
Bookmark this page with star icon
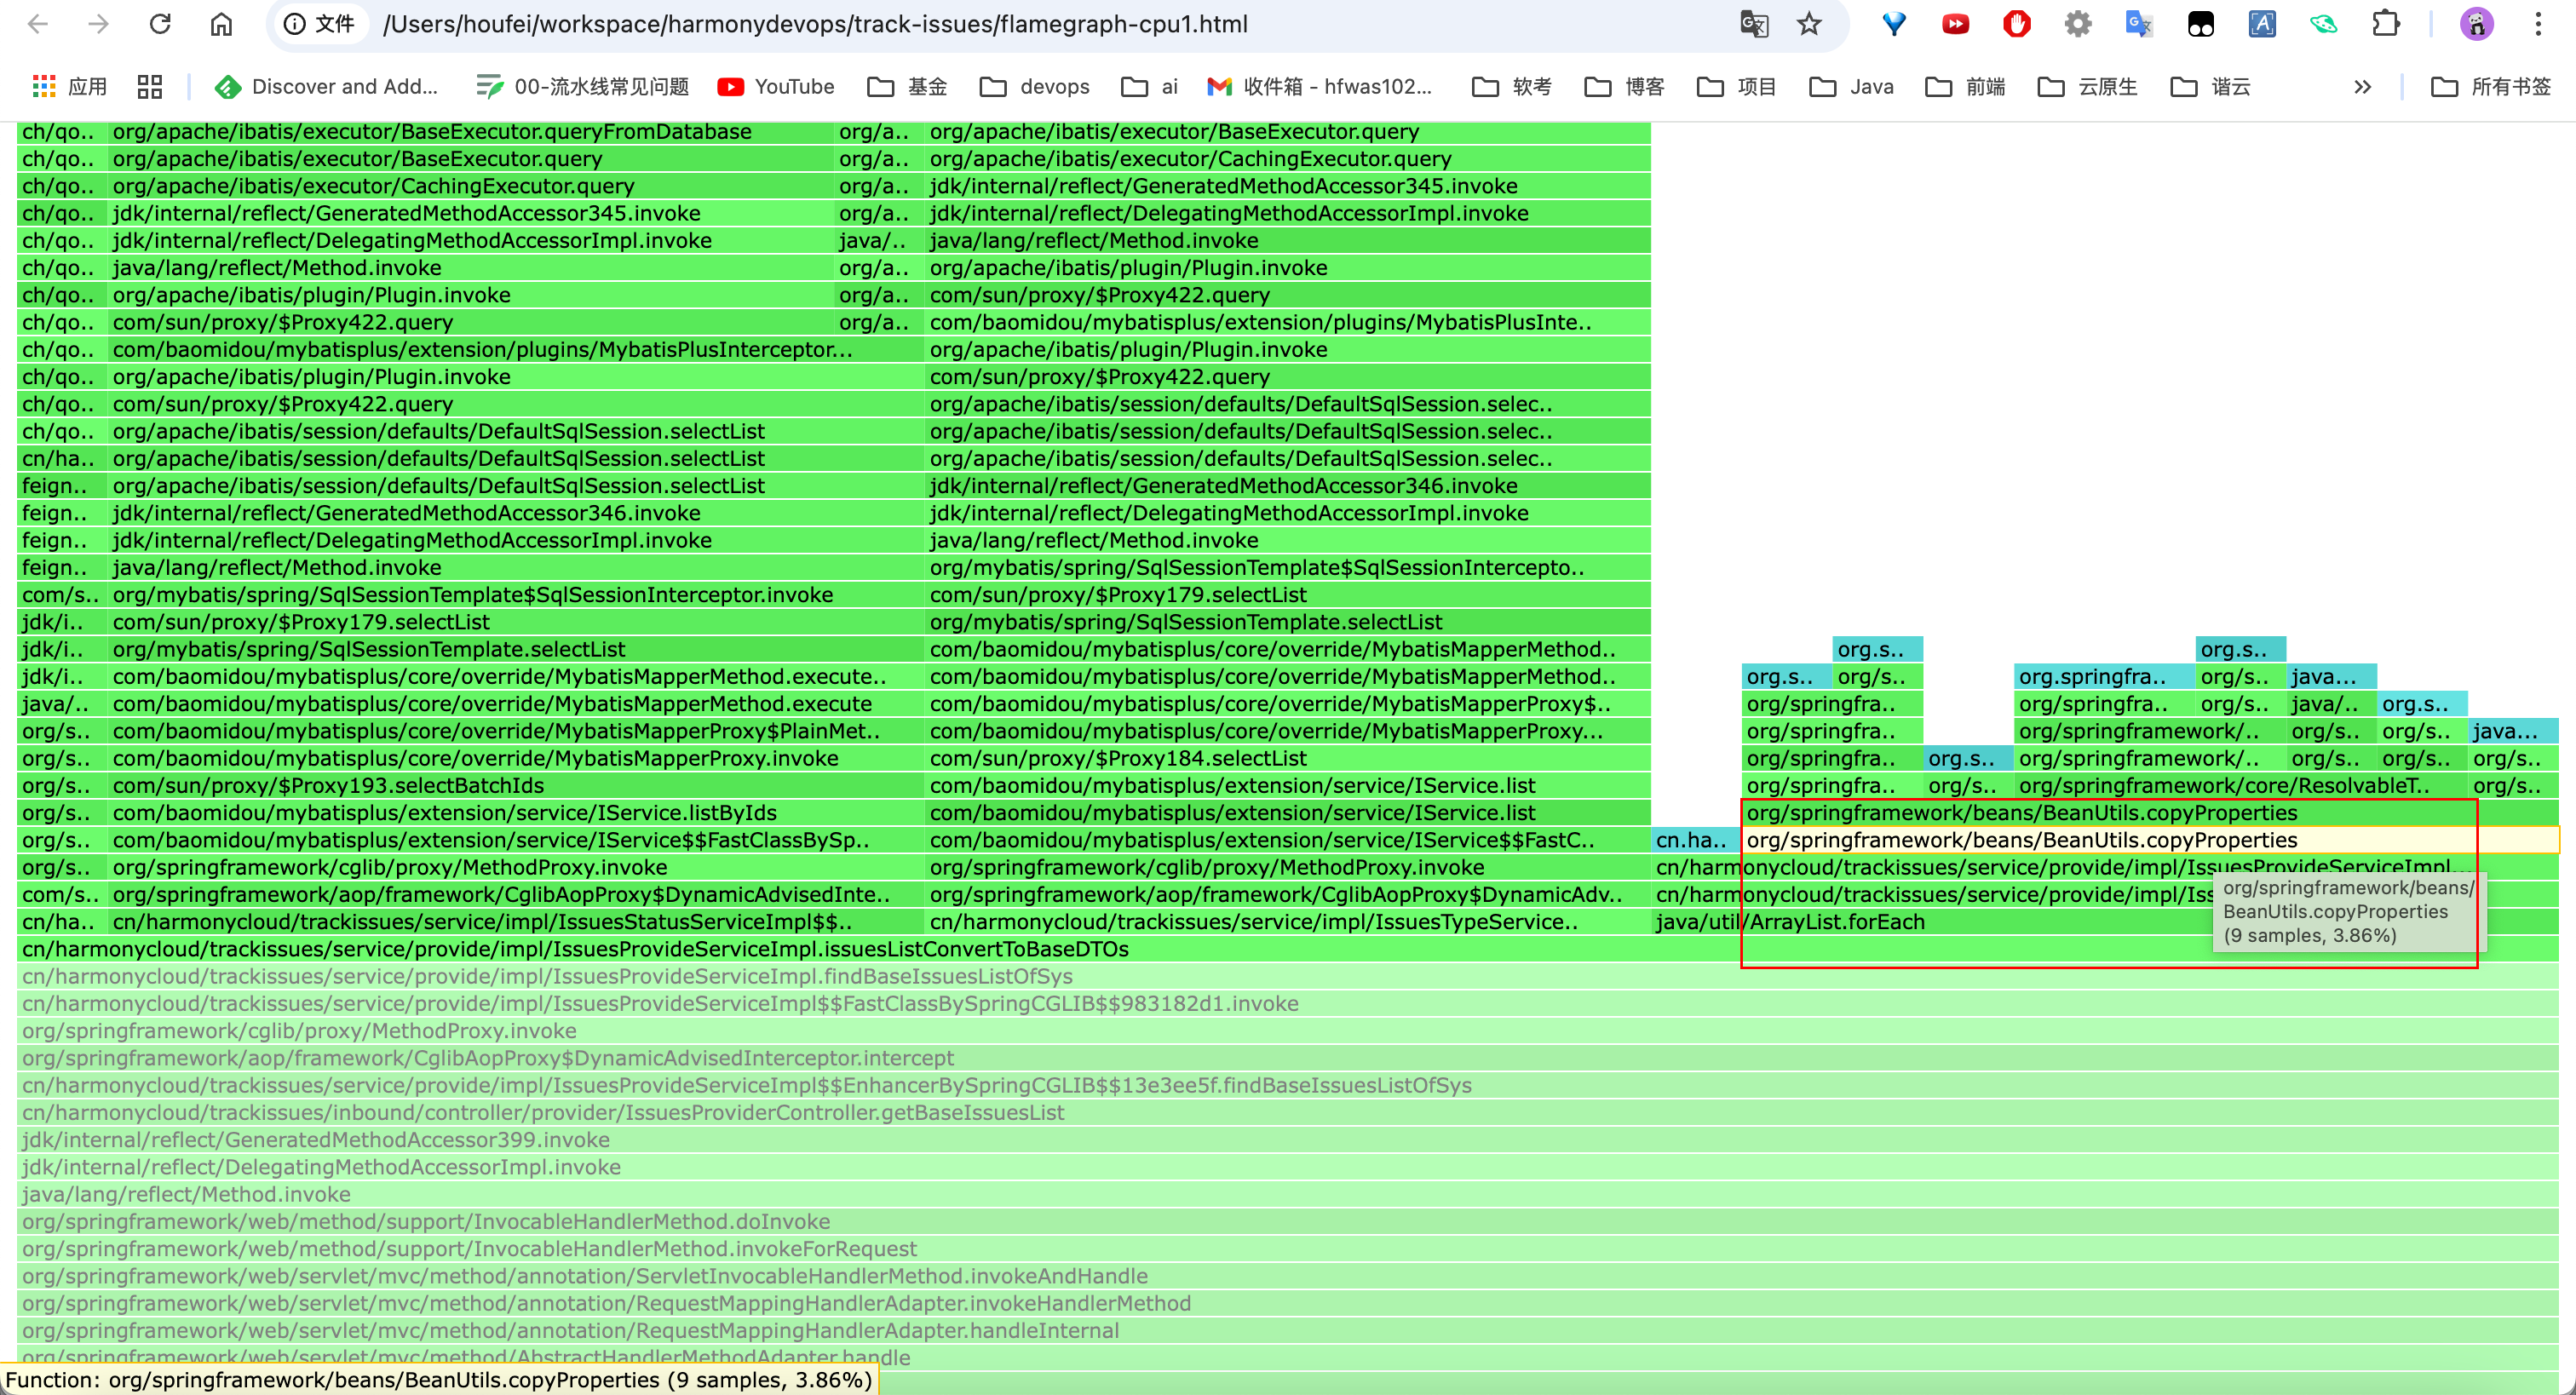(1809, 24)
